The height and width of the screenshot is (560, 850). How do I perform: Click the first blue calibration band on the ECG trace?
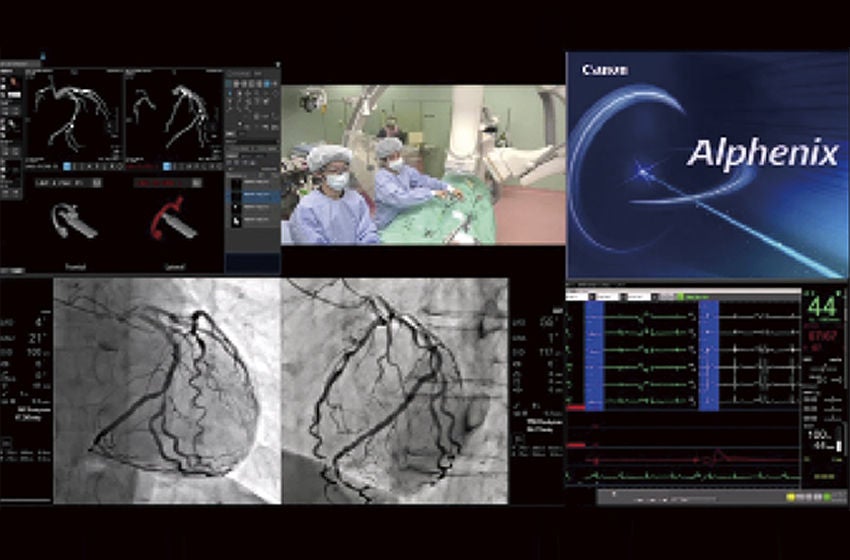594,356
